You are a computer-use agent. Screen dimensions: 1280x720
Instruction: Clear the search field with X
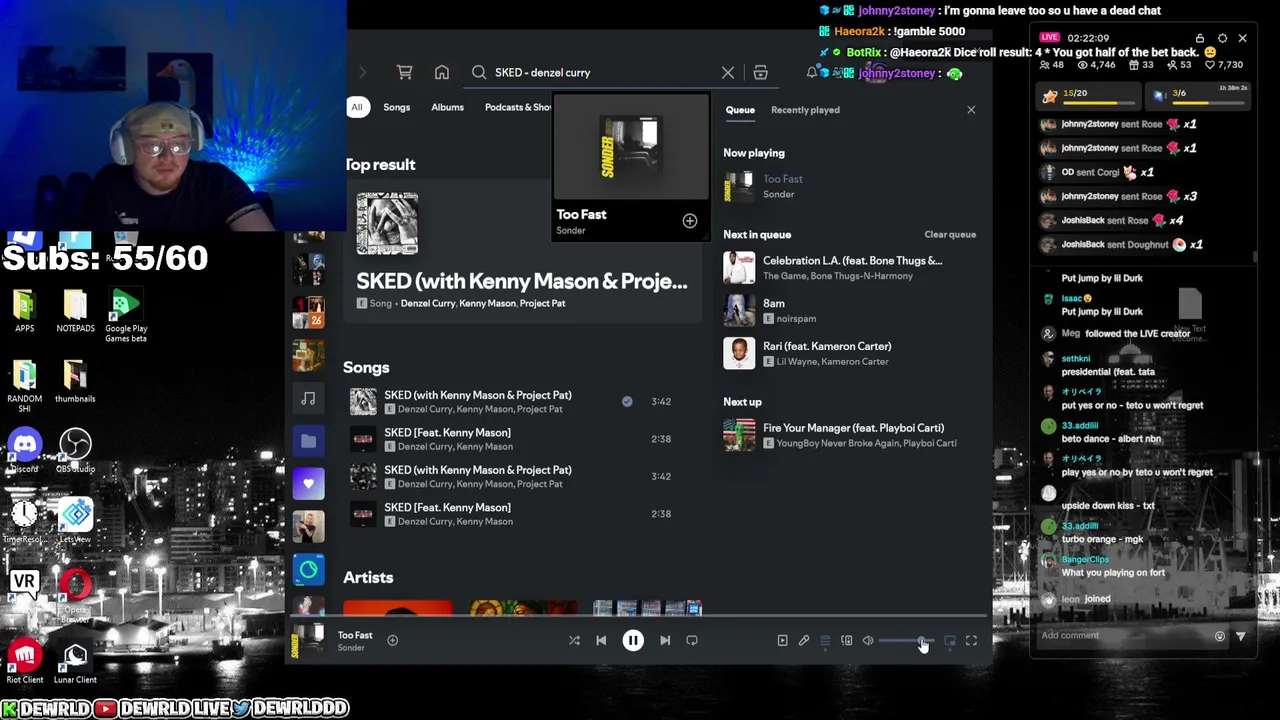pyautogui.click(x=728, y=72)
